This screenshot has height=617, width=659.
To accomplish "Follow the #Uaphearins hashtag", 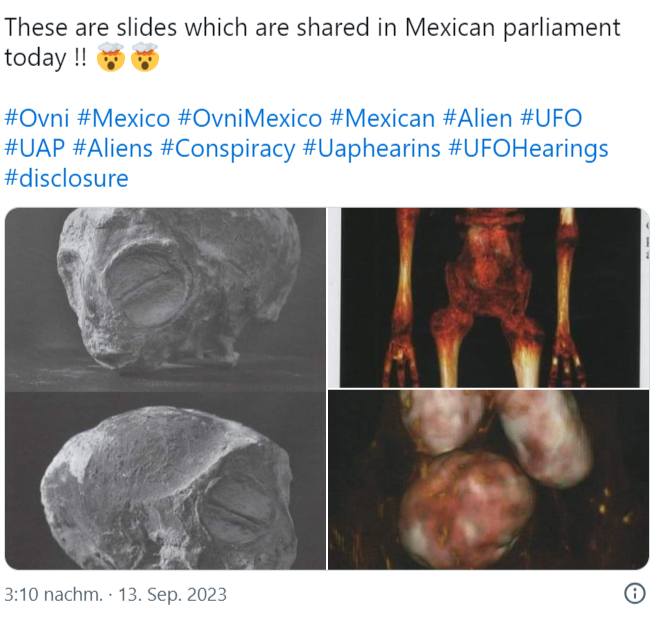I will (x=372, y=149).
